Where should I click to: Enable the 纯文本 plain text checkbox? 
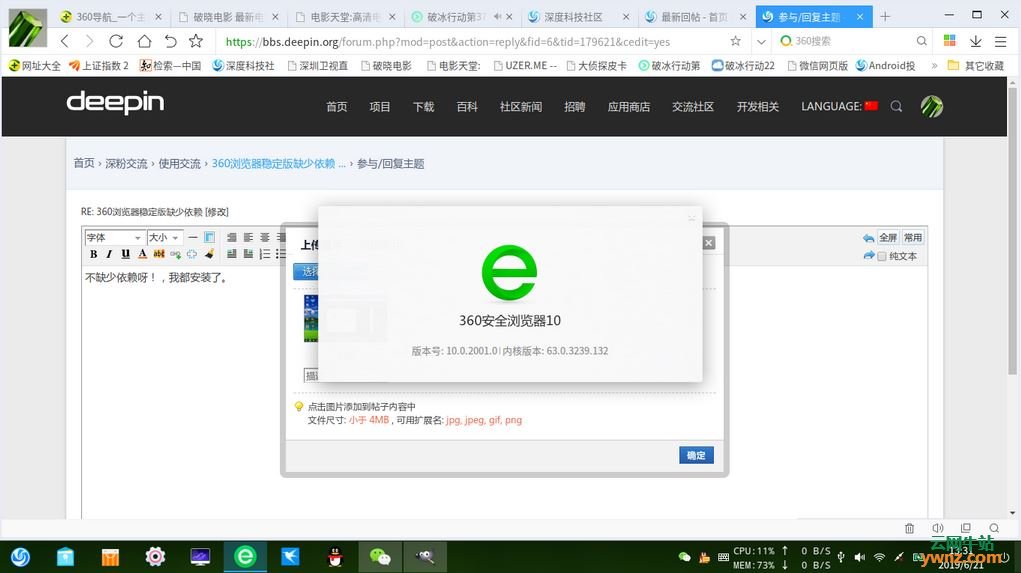[x=882, y=257]
